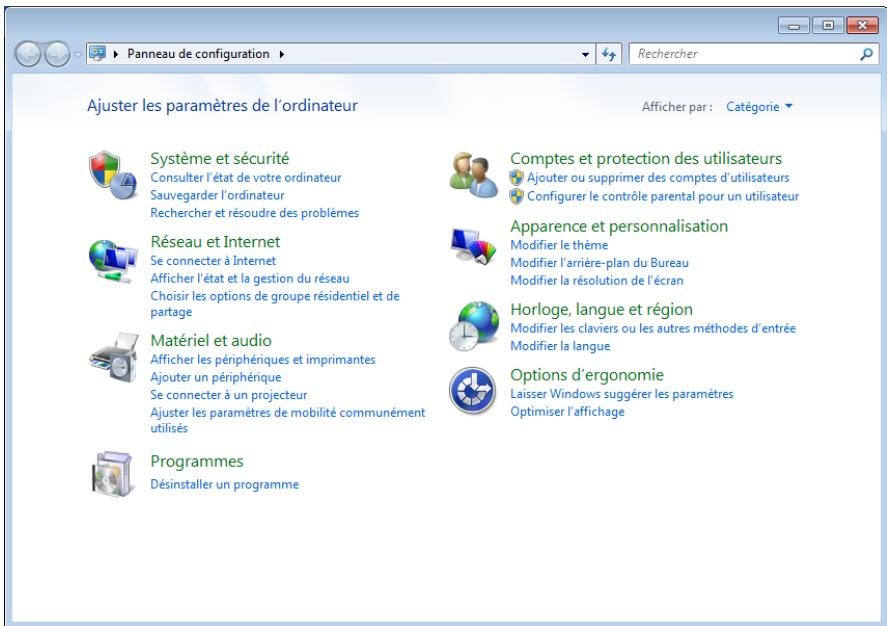Click Configurer le contrôle parental text link
887x626 pixels.
(x=663, y=196)
